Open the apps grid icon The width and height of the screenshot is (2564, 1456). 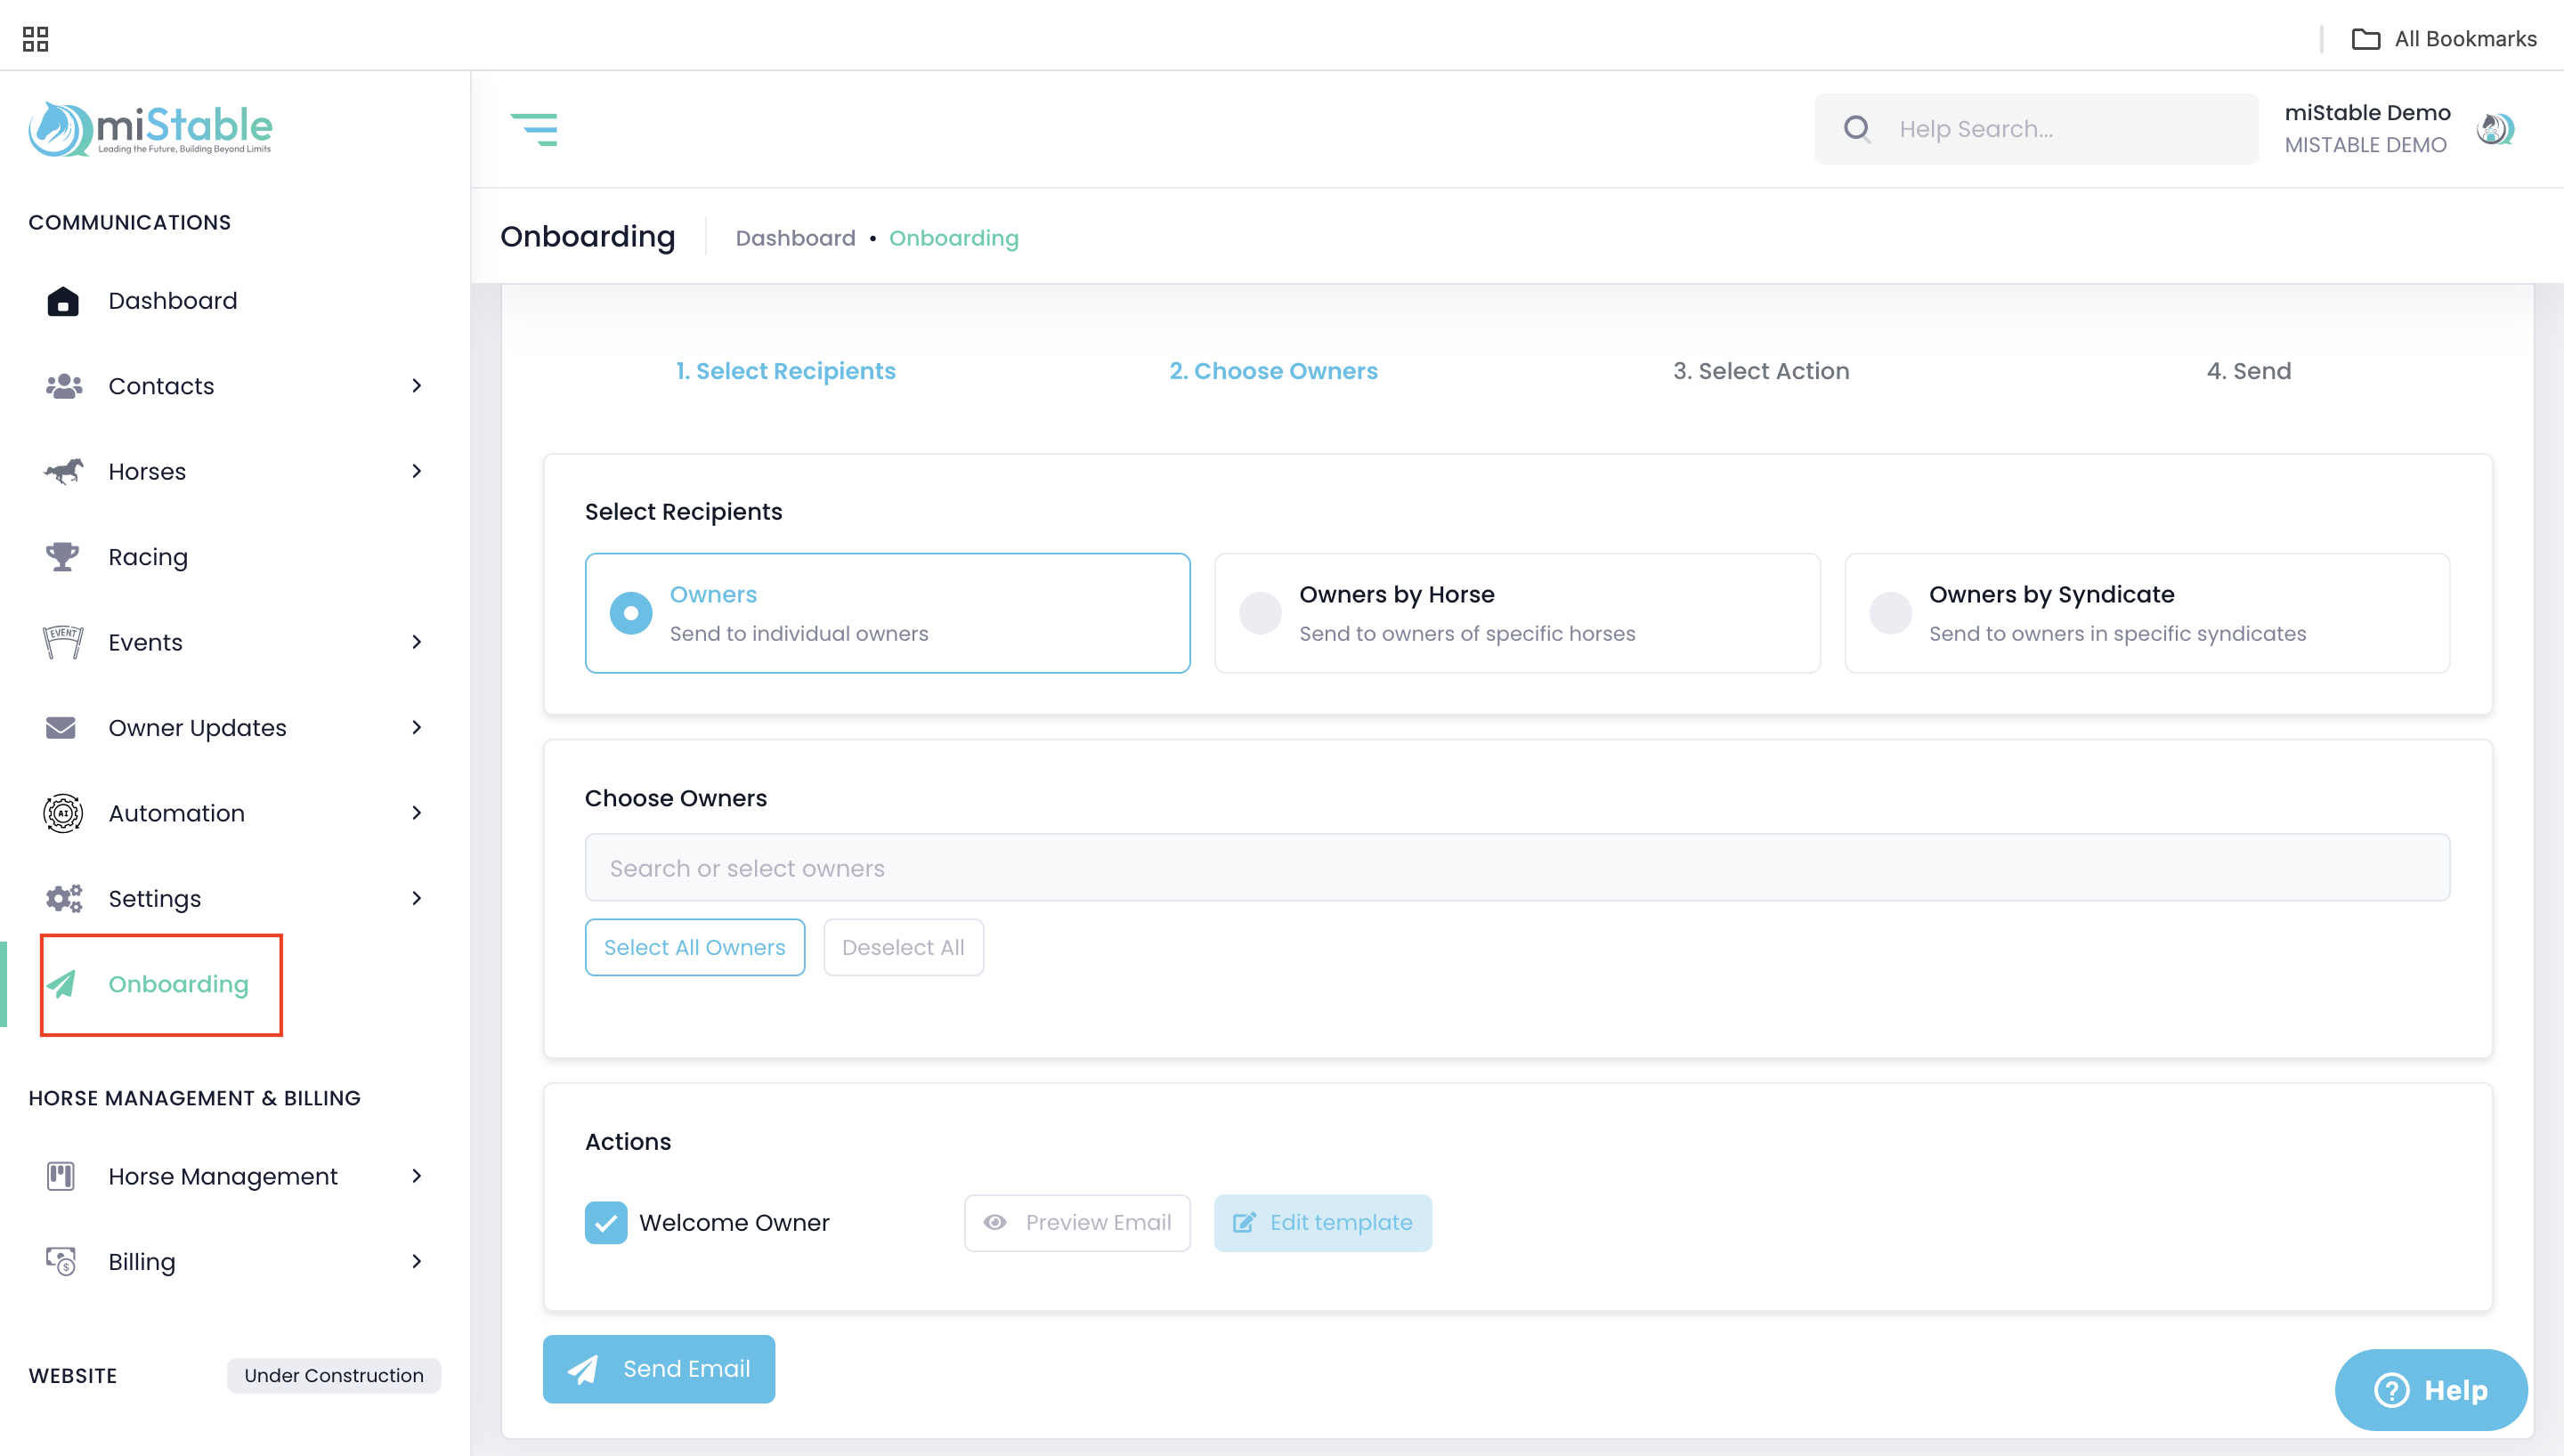tap(35, 39)
